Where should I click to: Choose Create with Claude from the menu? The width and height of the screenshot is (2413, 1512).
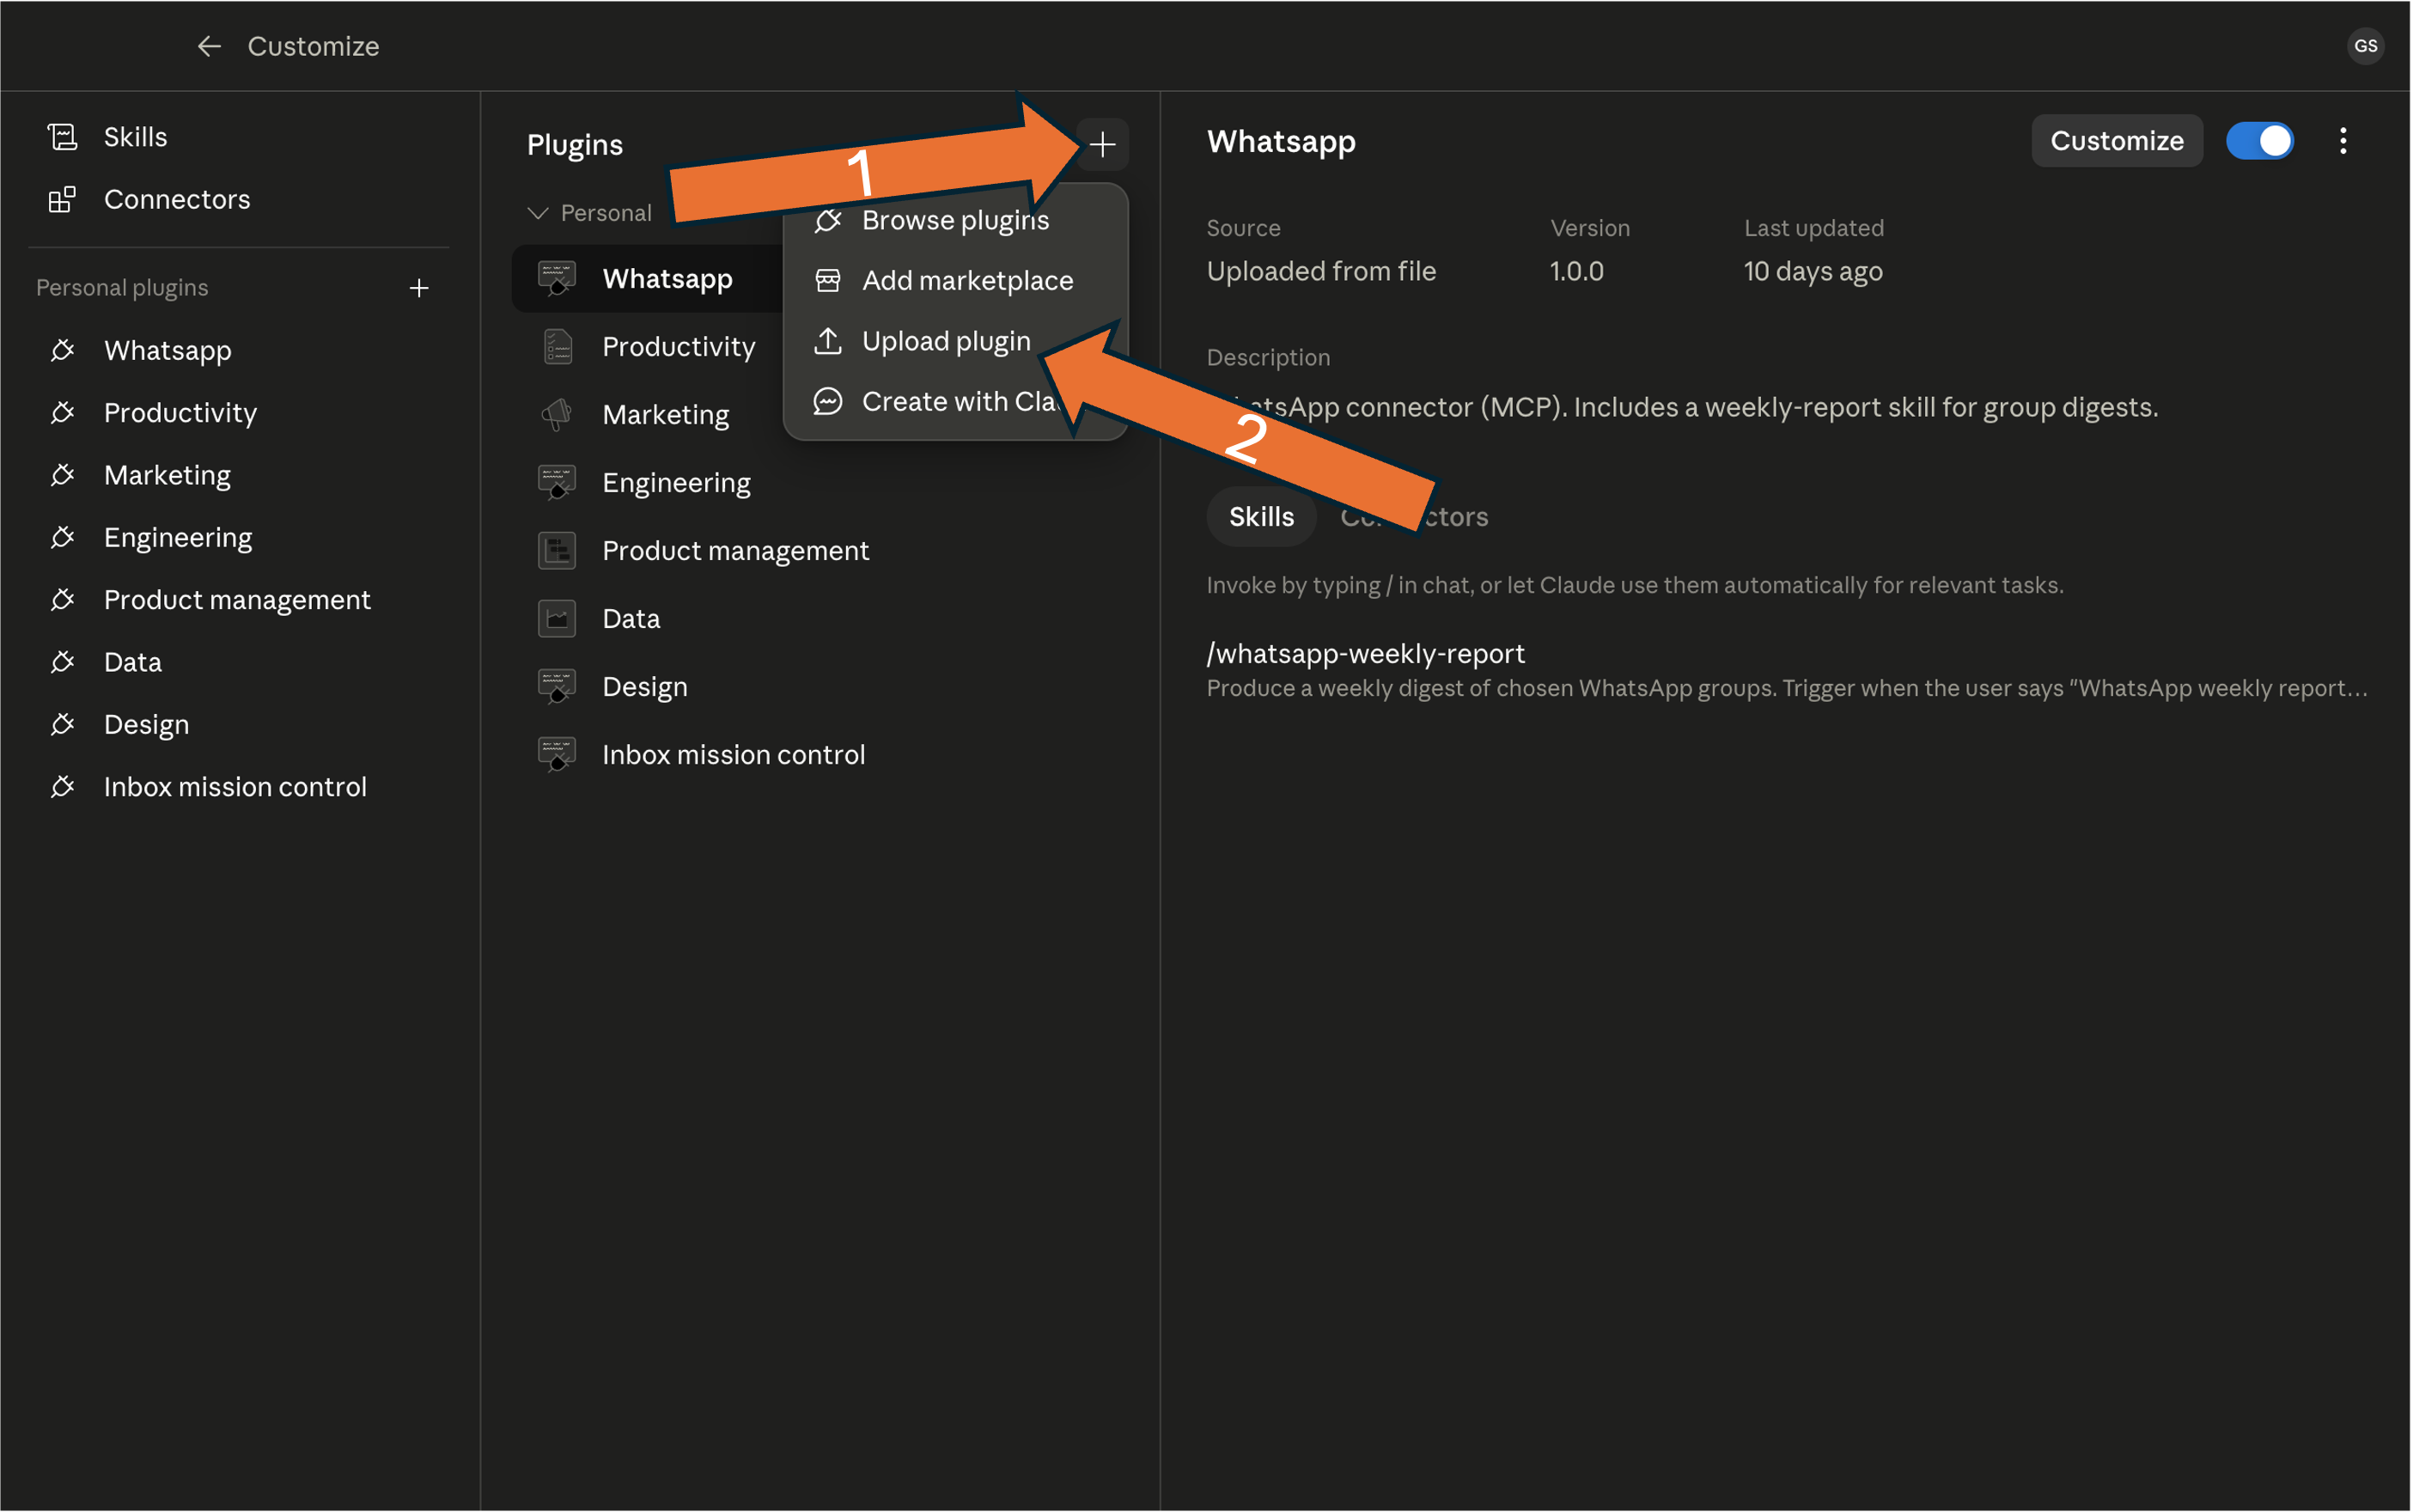955,401
